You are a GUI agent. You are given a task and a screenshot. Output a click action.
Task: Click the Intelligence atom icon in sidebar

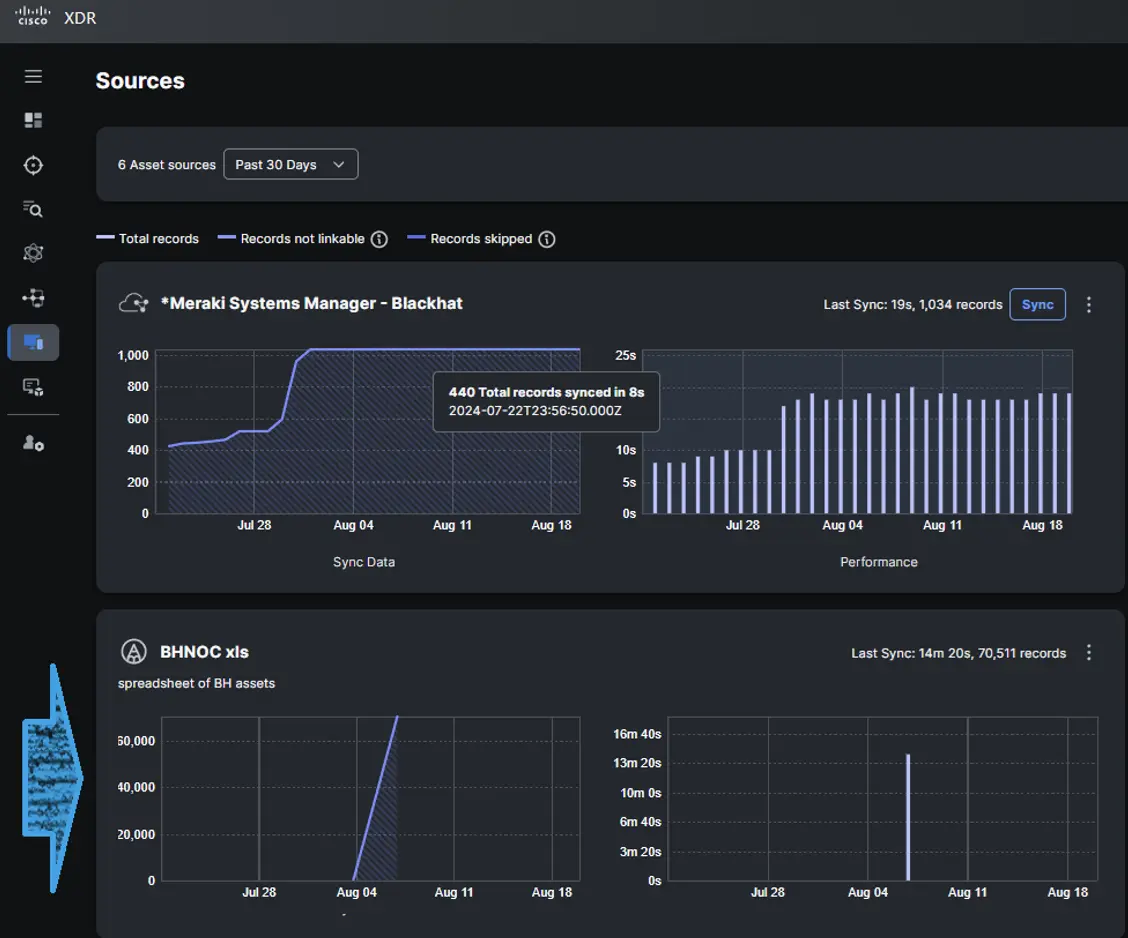tap(33, 253)
